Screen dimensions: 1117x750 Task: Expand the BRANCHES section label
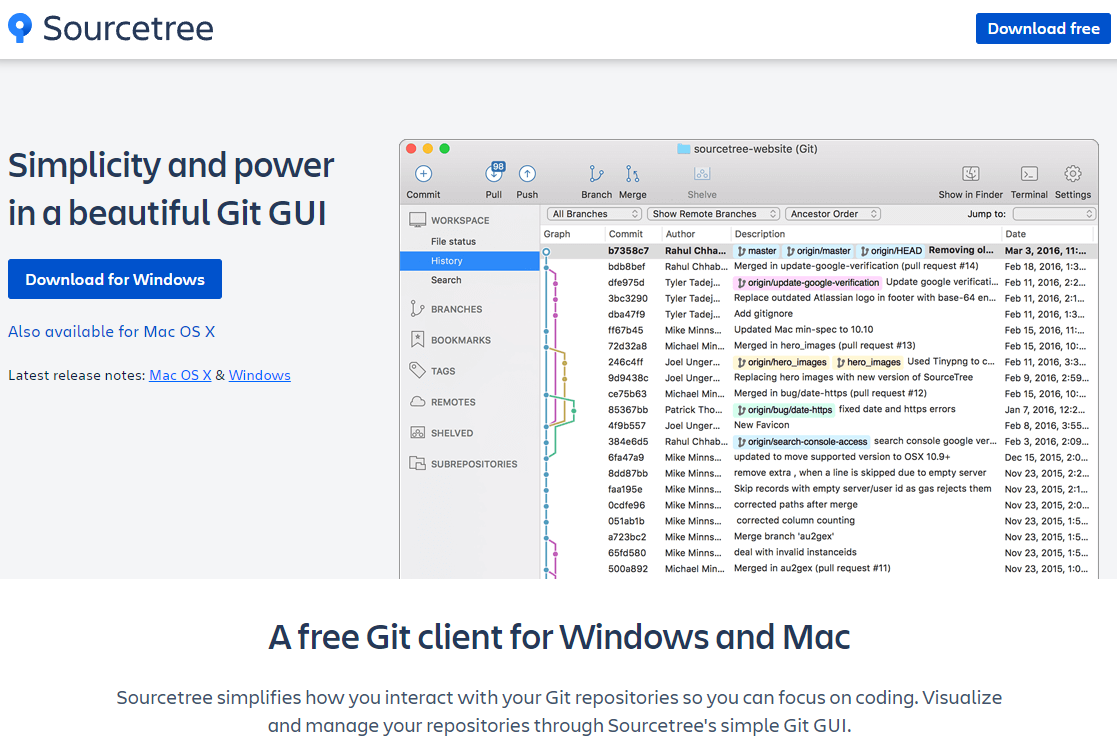coord(457,309)
